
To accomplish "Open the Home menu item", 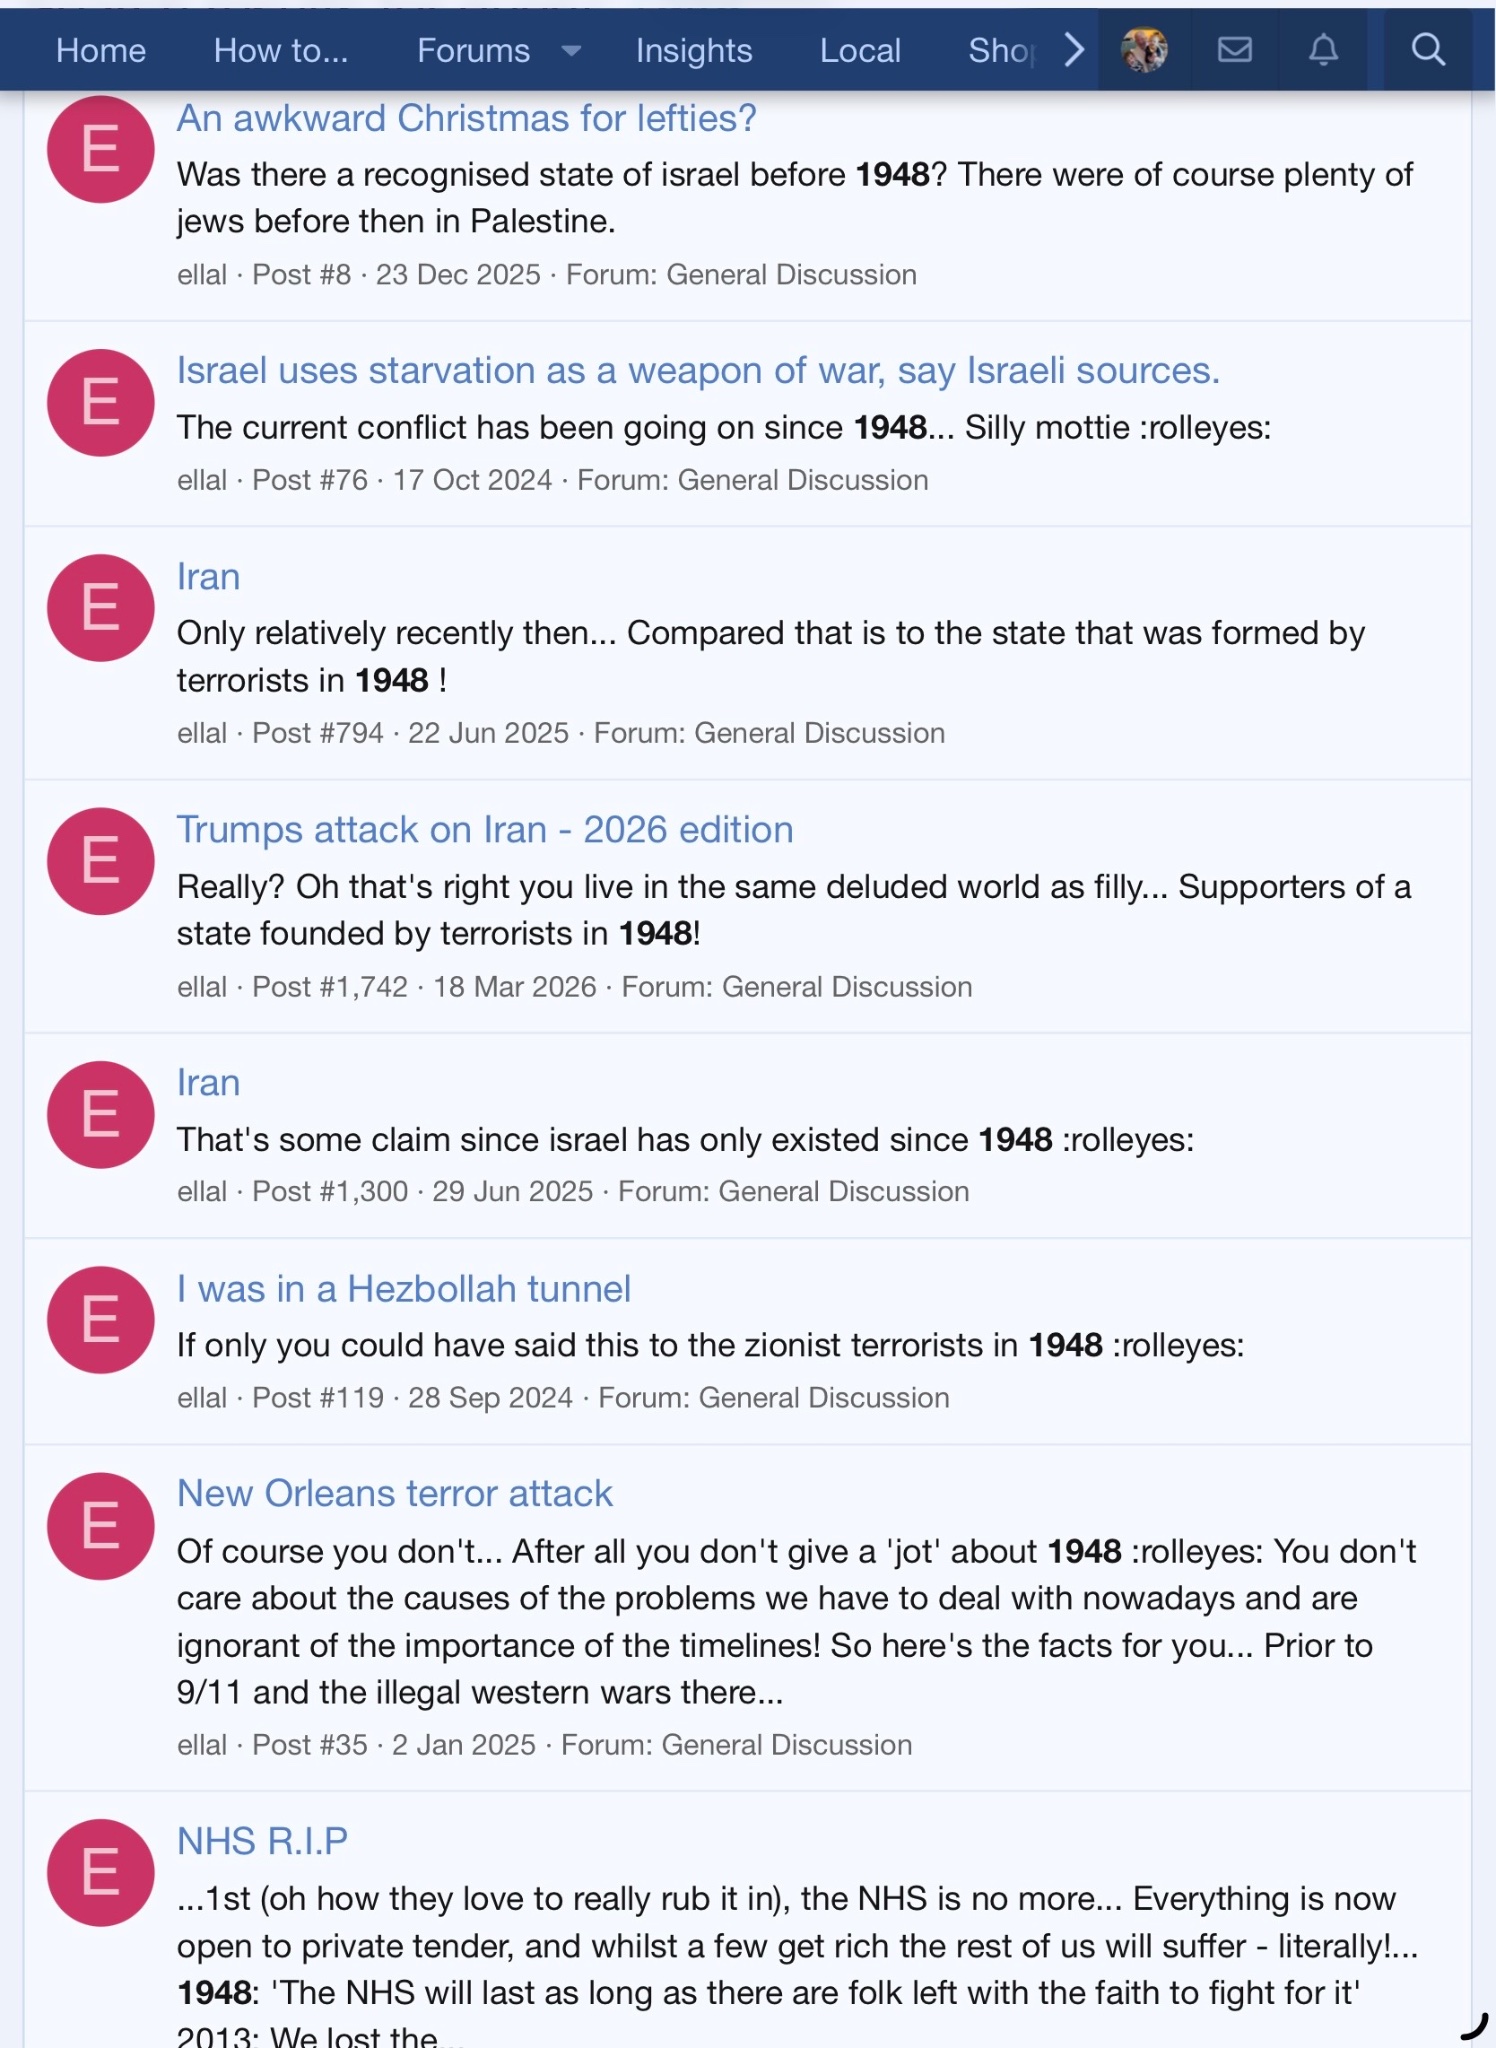I will (x=101, y=51).
